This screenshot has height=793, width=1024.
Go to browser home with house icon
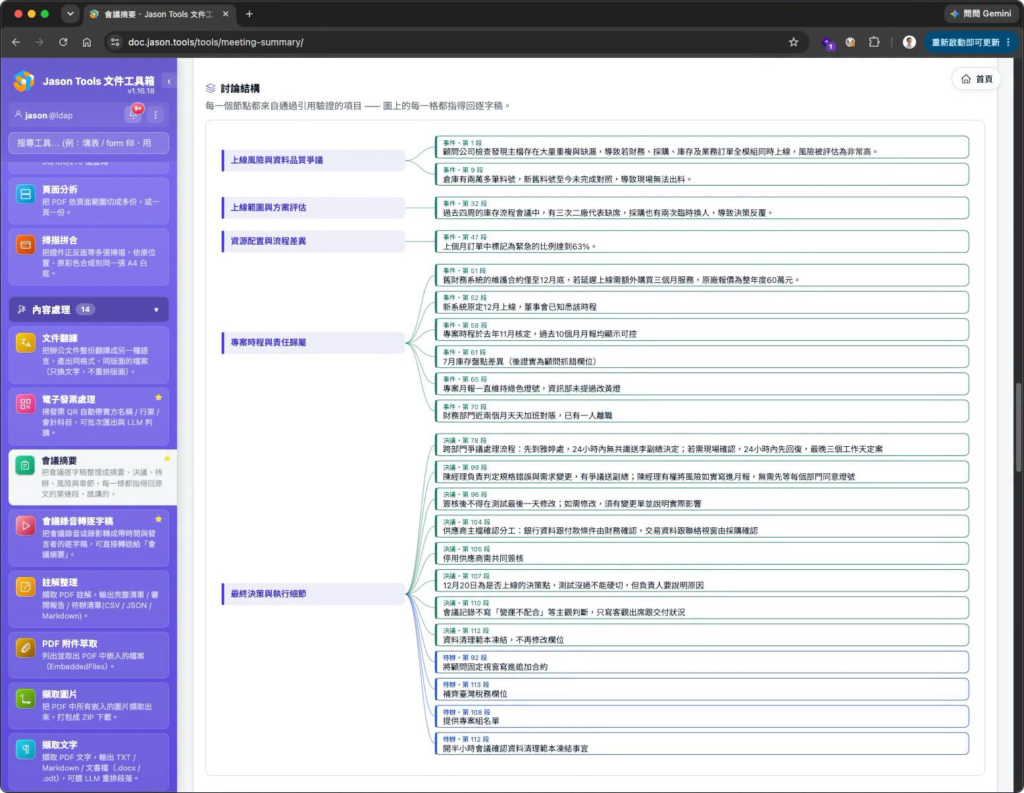tap(87, 42)
